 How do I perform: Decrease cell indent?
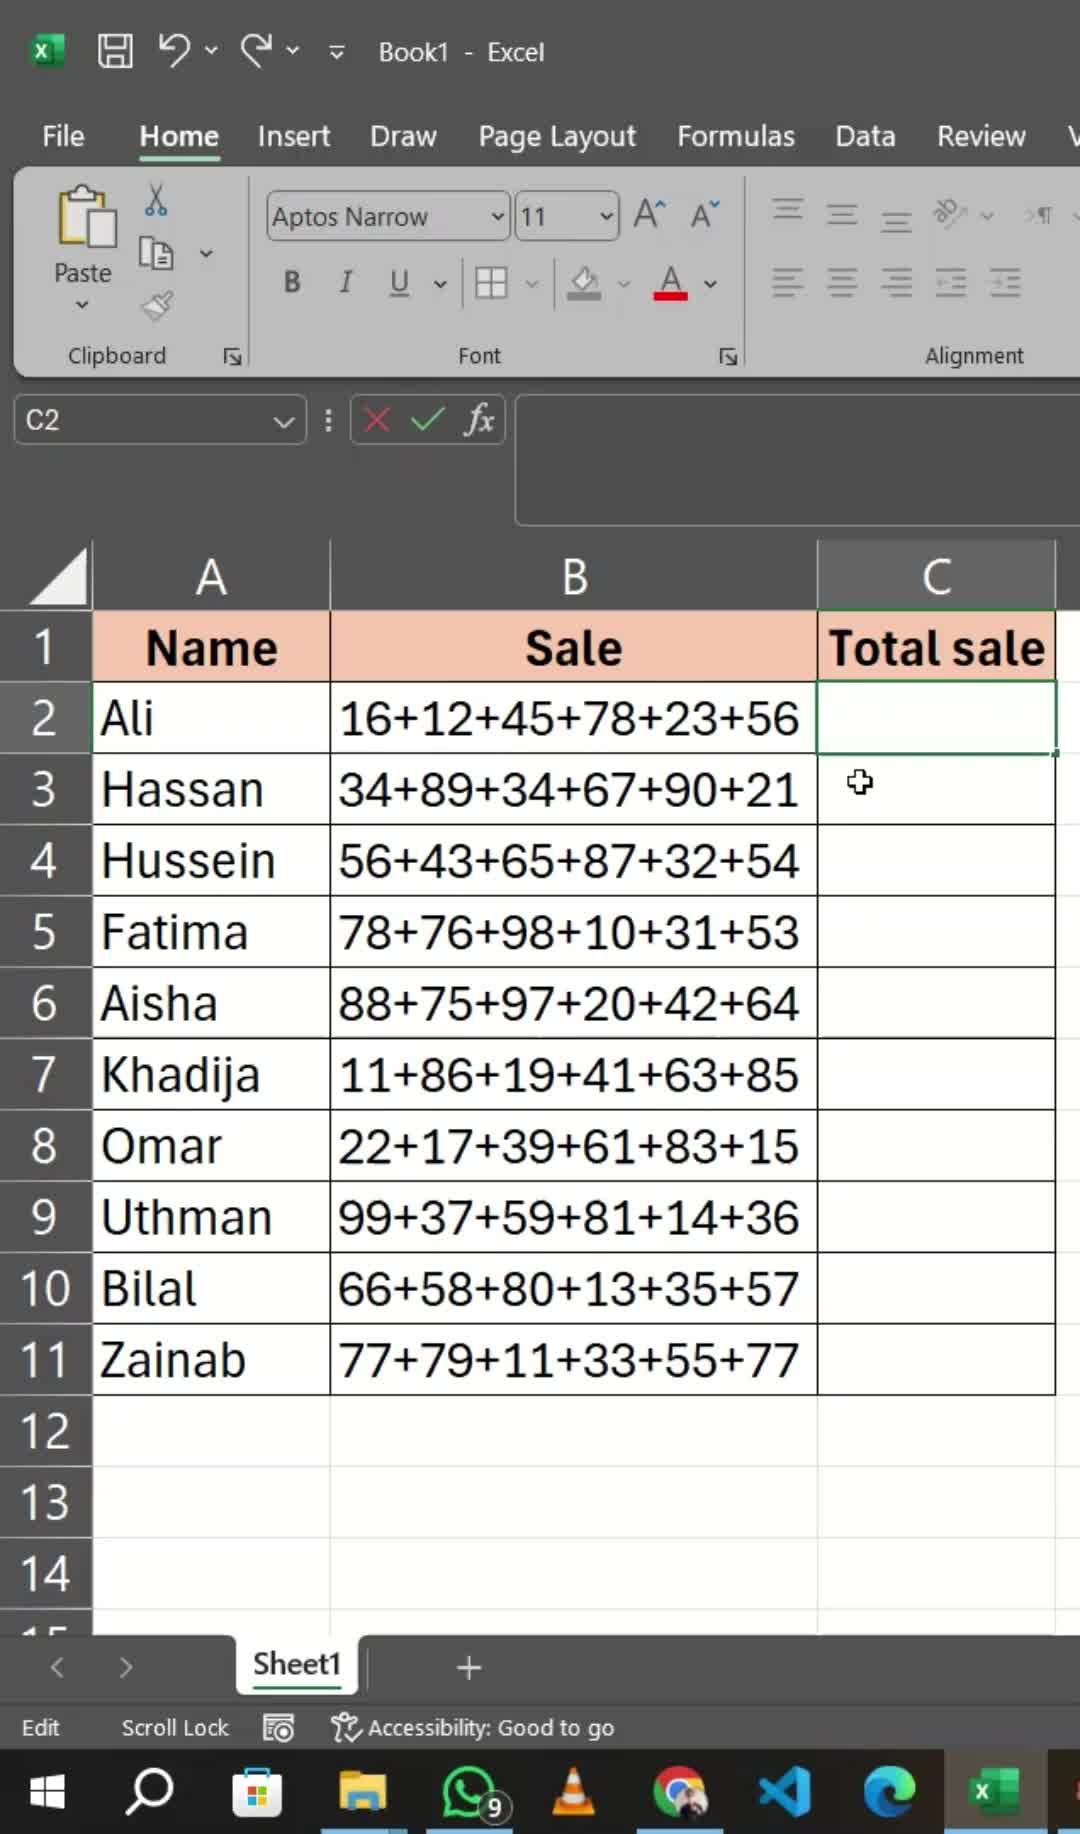[x=950, y=283]
